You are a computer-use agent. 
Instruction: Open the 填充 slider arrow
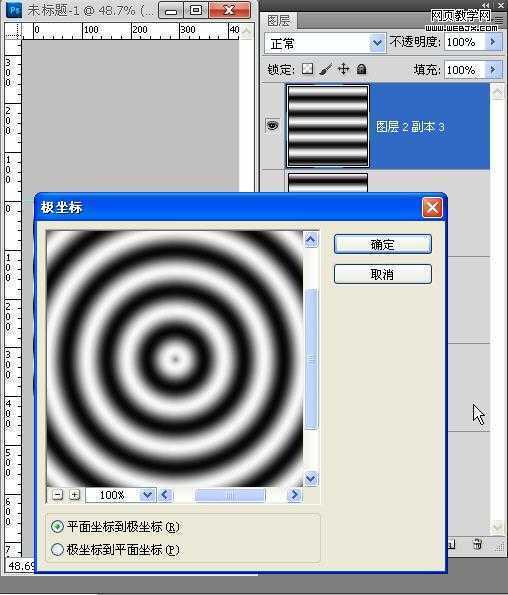coord(493,70)
